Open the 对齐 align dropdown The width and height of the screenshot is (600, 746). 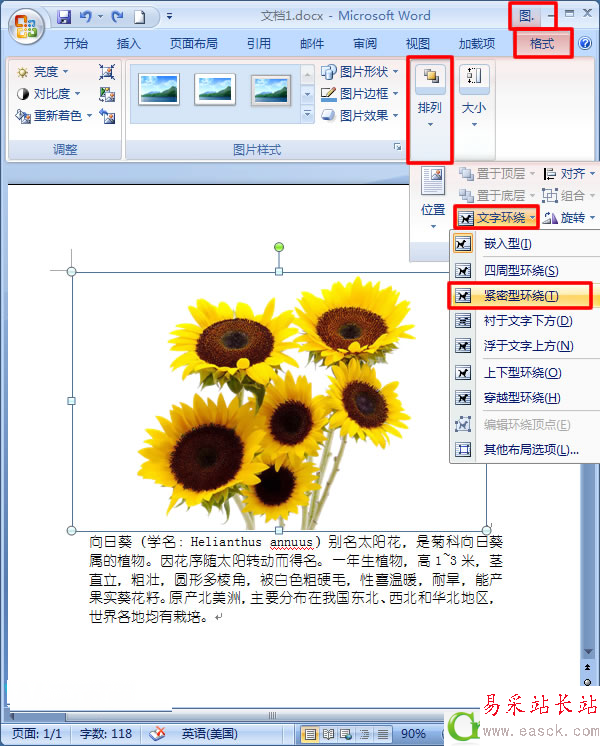click(570, 174)
